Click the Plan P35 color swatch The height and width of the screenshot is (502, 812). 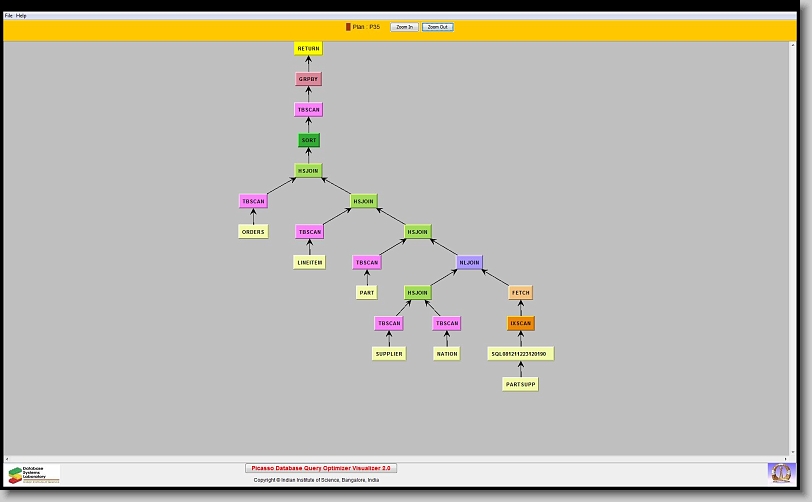click(348, 27)
